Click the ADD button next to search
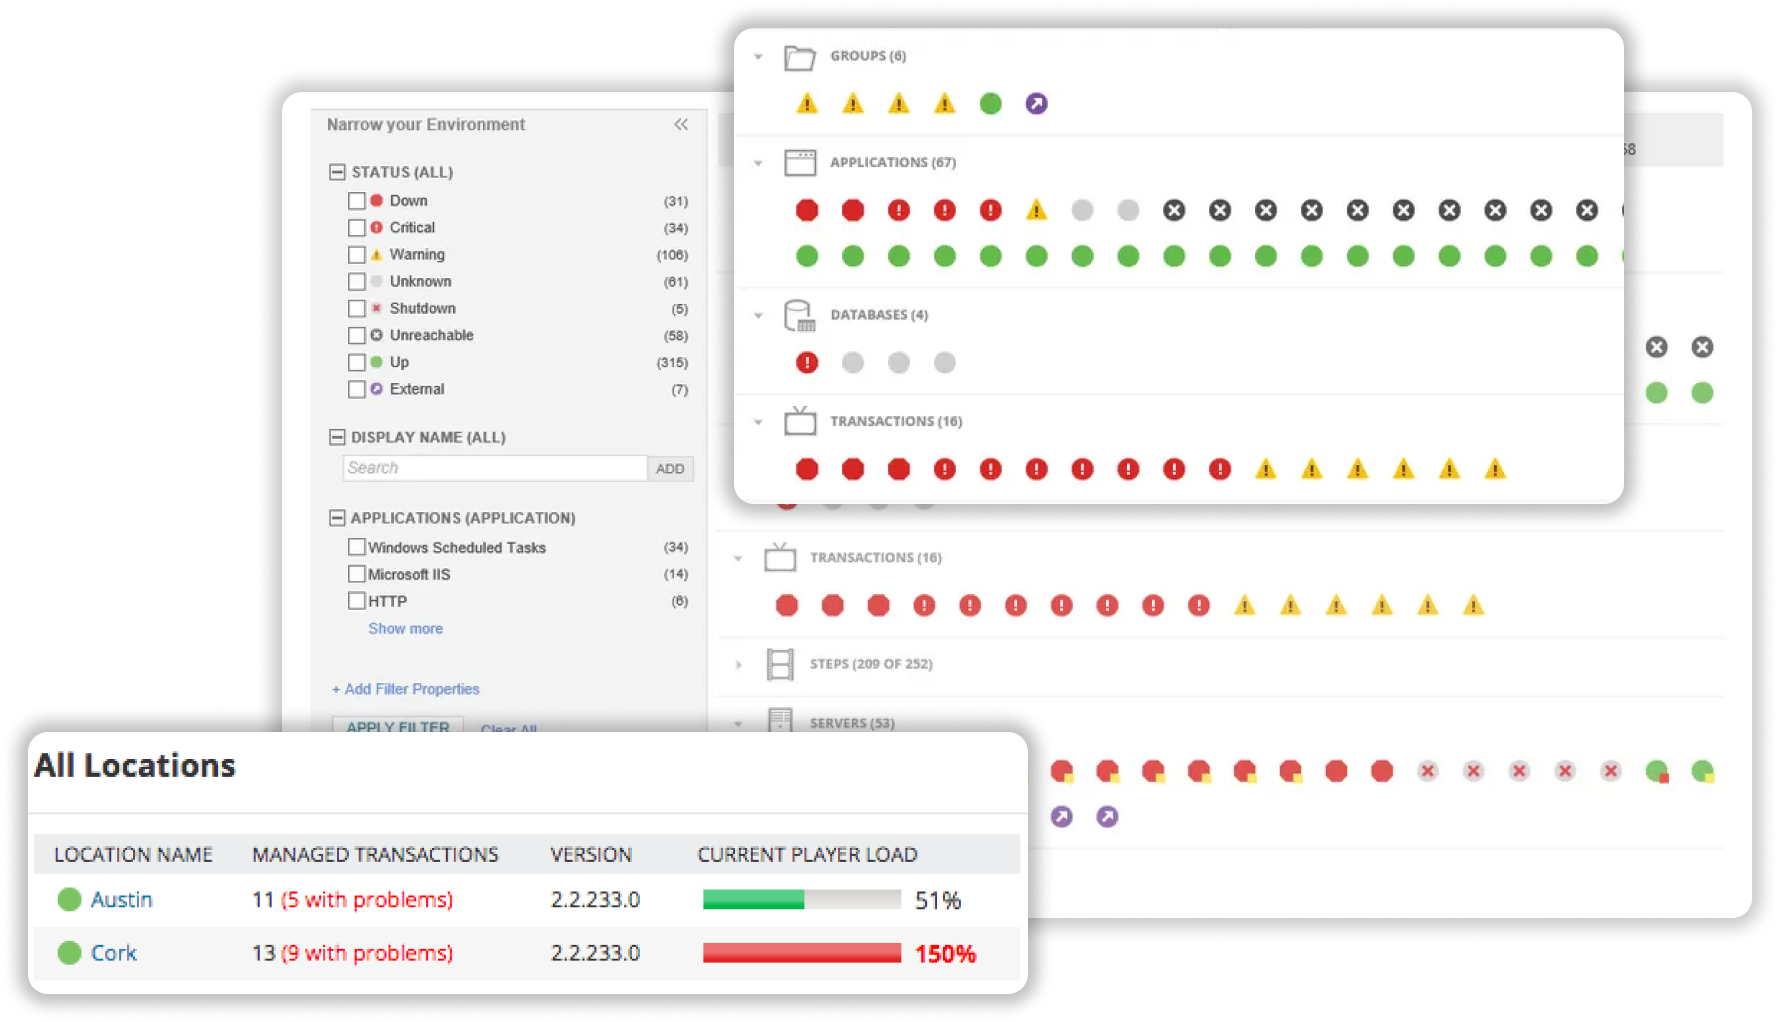The height and width of the screenshot is (1022, 1781). 670,468
